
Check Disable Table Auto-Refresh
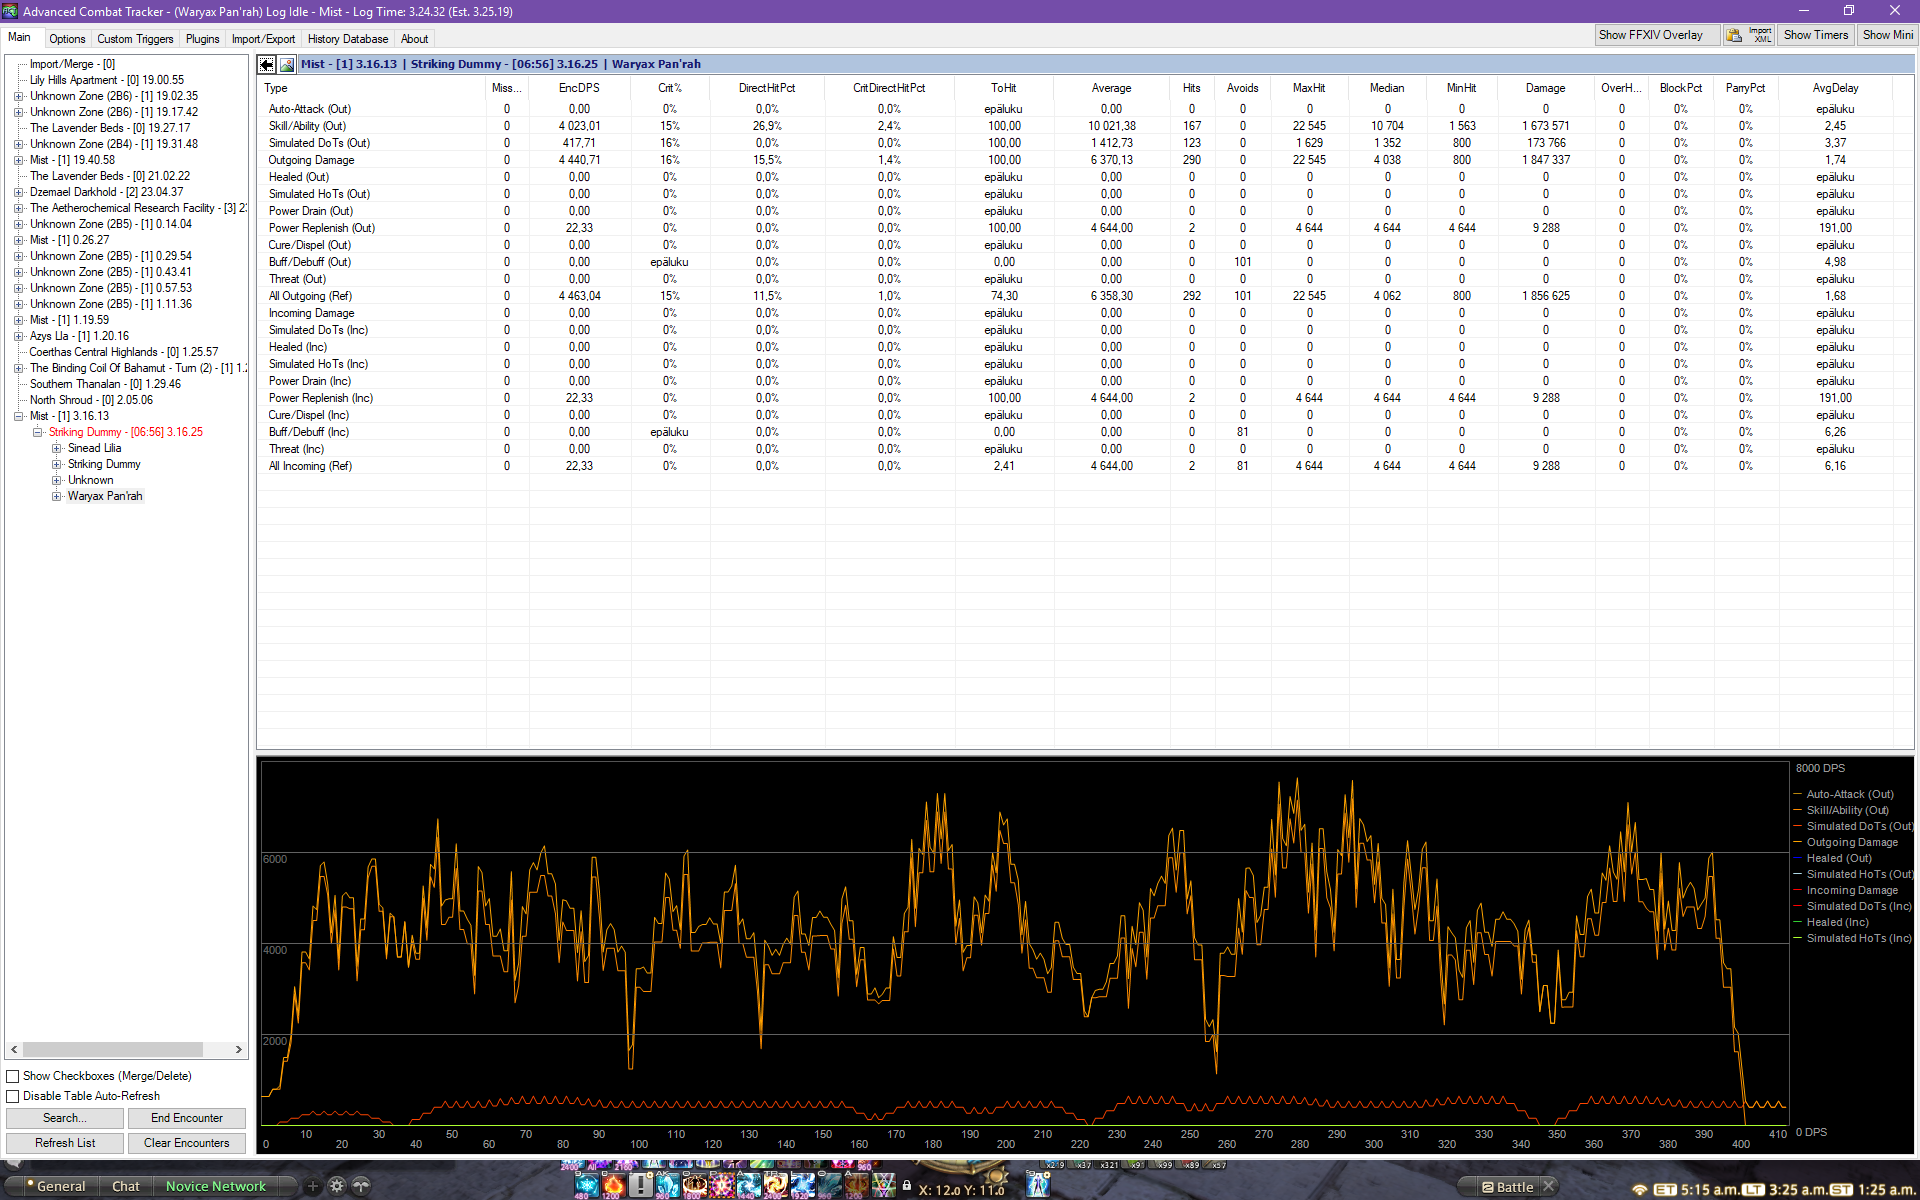pyautogui.click(x=13, y=1096)
